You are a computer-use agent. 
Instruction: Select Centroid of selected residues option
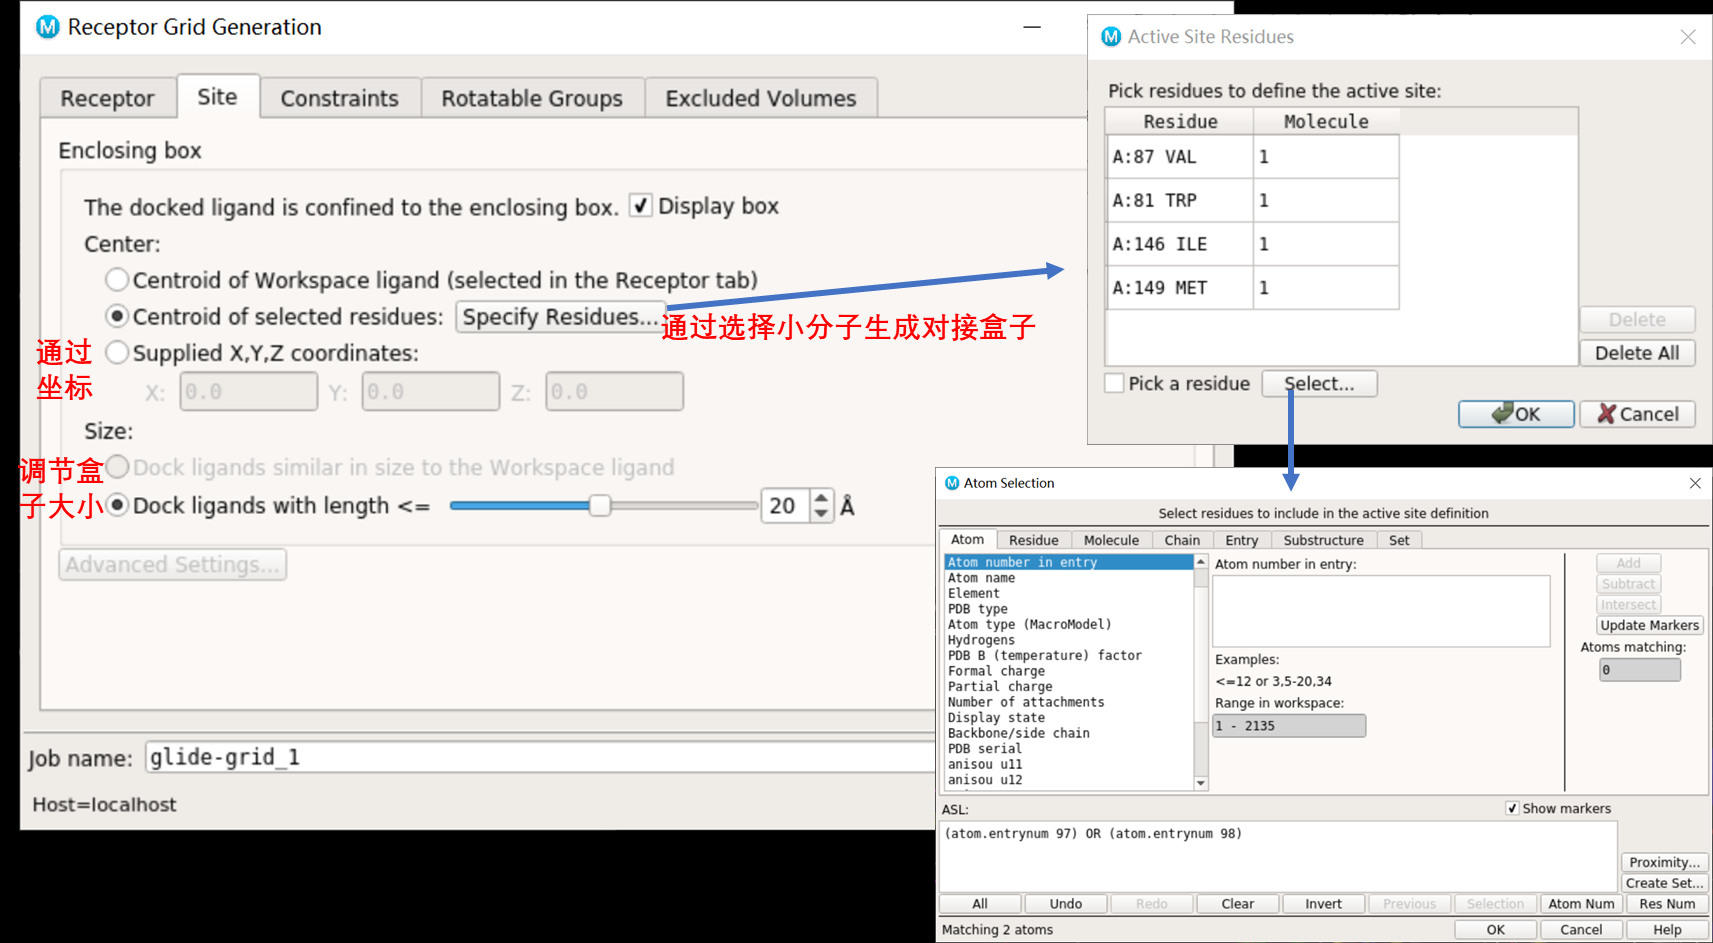(x=117, y=316)
